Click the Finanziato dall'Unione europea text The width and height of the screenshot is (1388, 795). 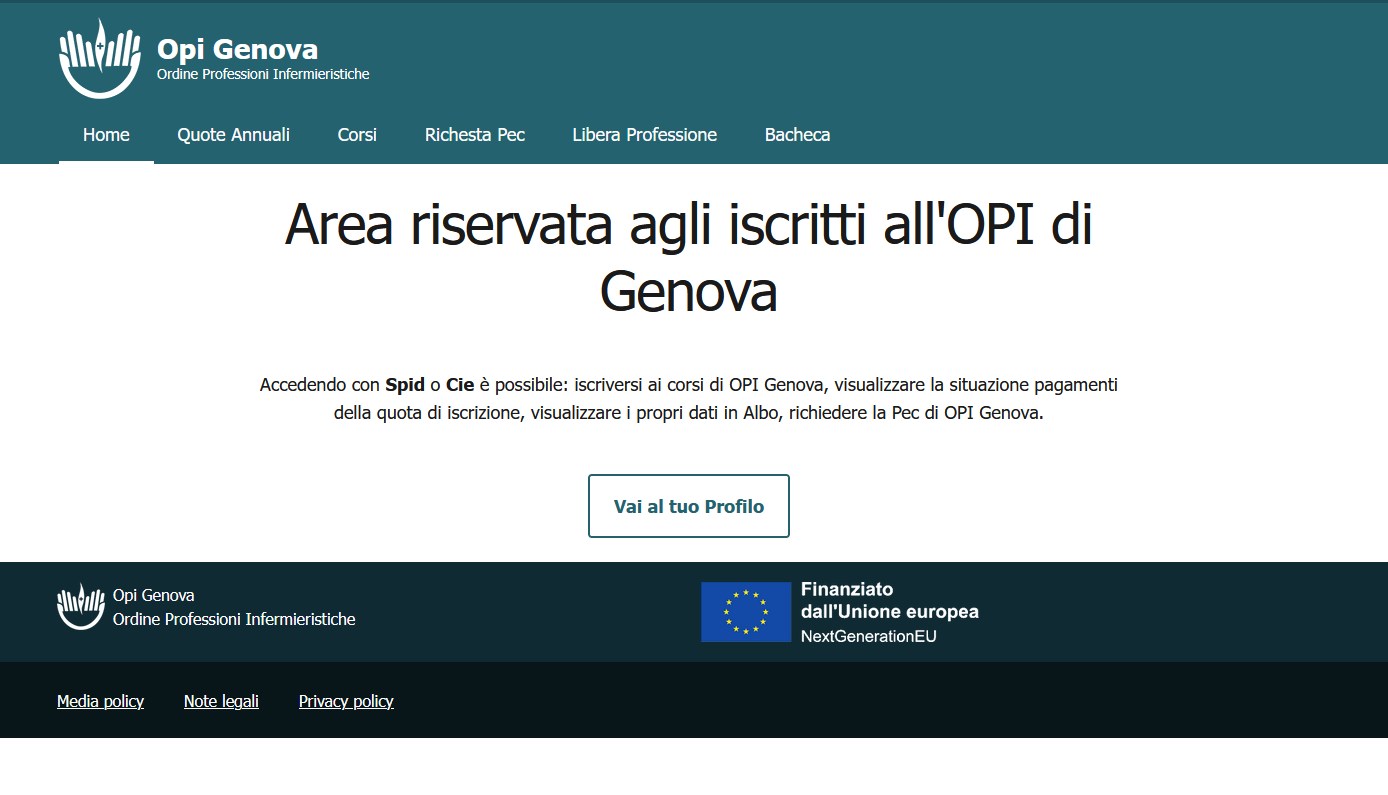[889, 601]
